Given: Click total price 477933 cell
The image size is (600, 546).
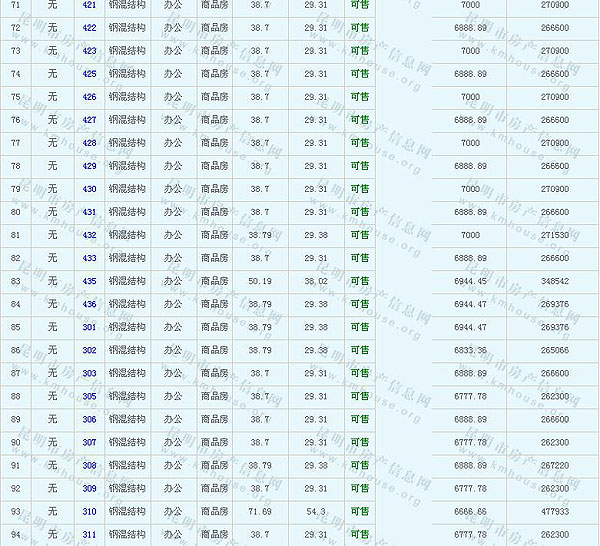Looking at the screenshot, I should click(x=554, y=511).
